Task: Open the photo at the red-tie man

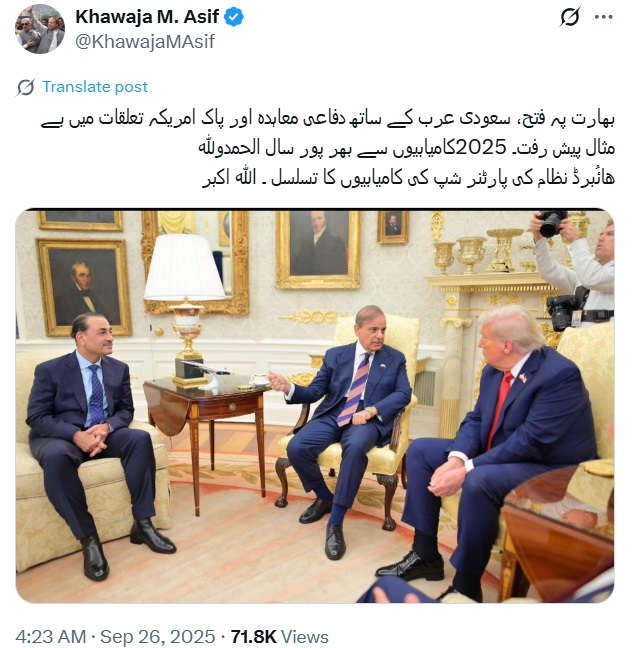Action: (x=504, y=430)
